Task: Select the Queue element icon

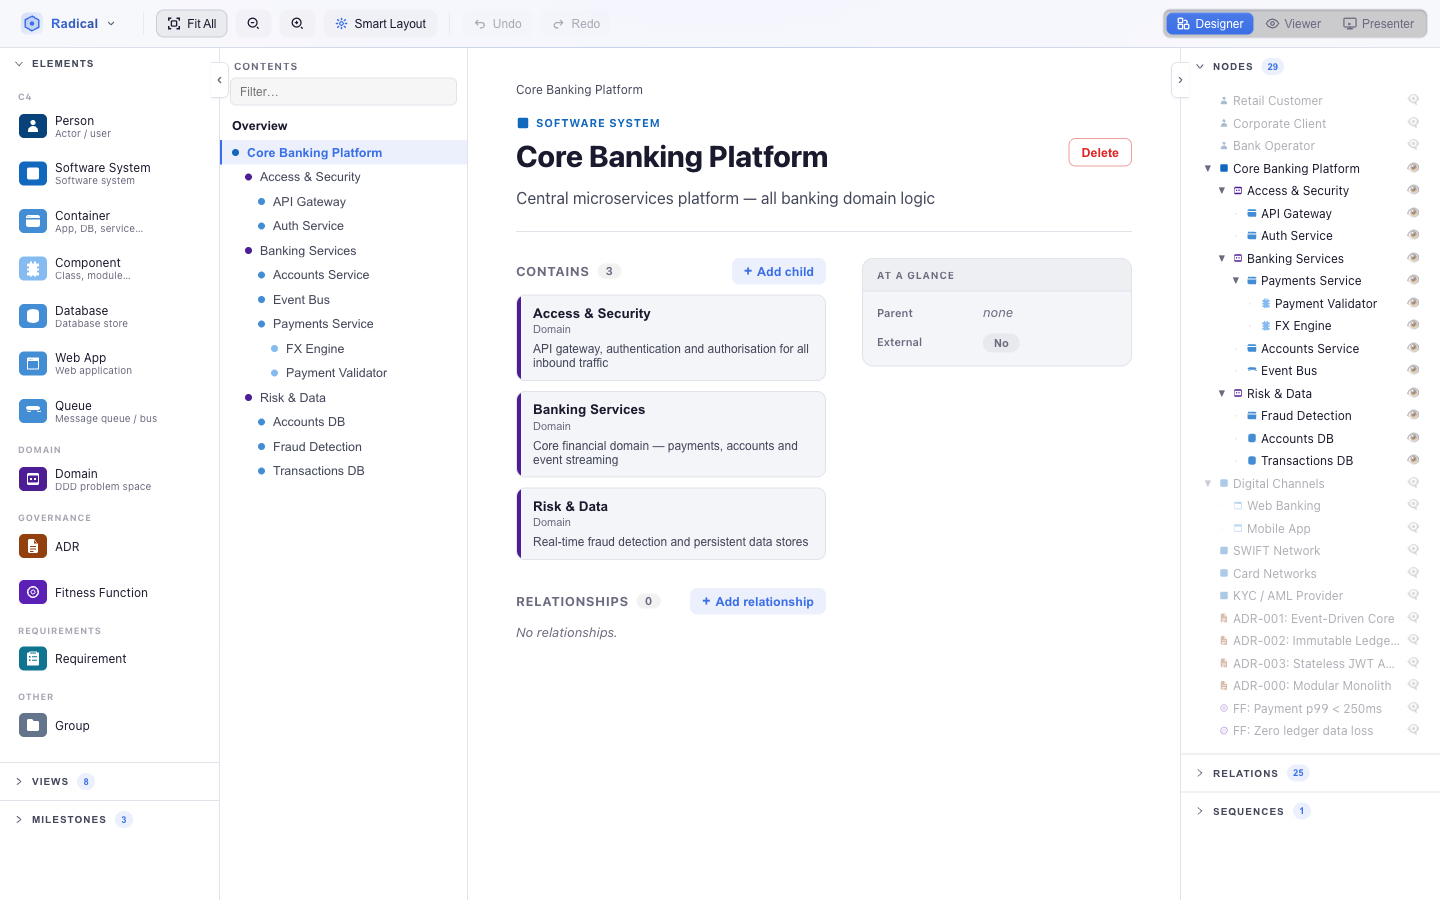Action: (33, 411)
